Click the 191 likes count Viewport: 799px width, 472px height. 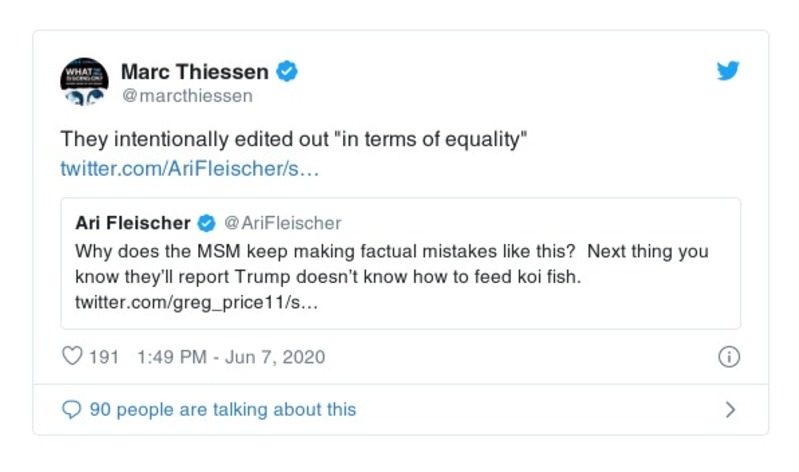(104, 357)
